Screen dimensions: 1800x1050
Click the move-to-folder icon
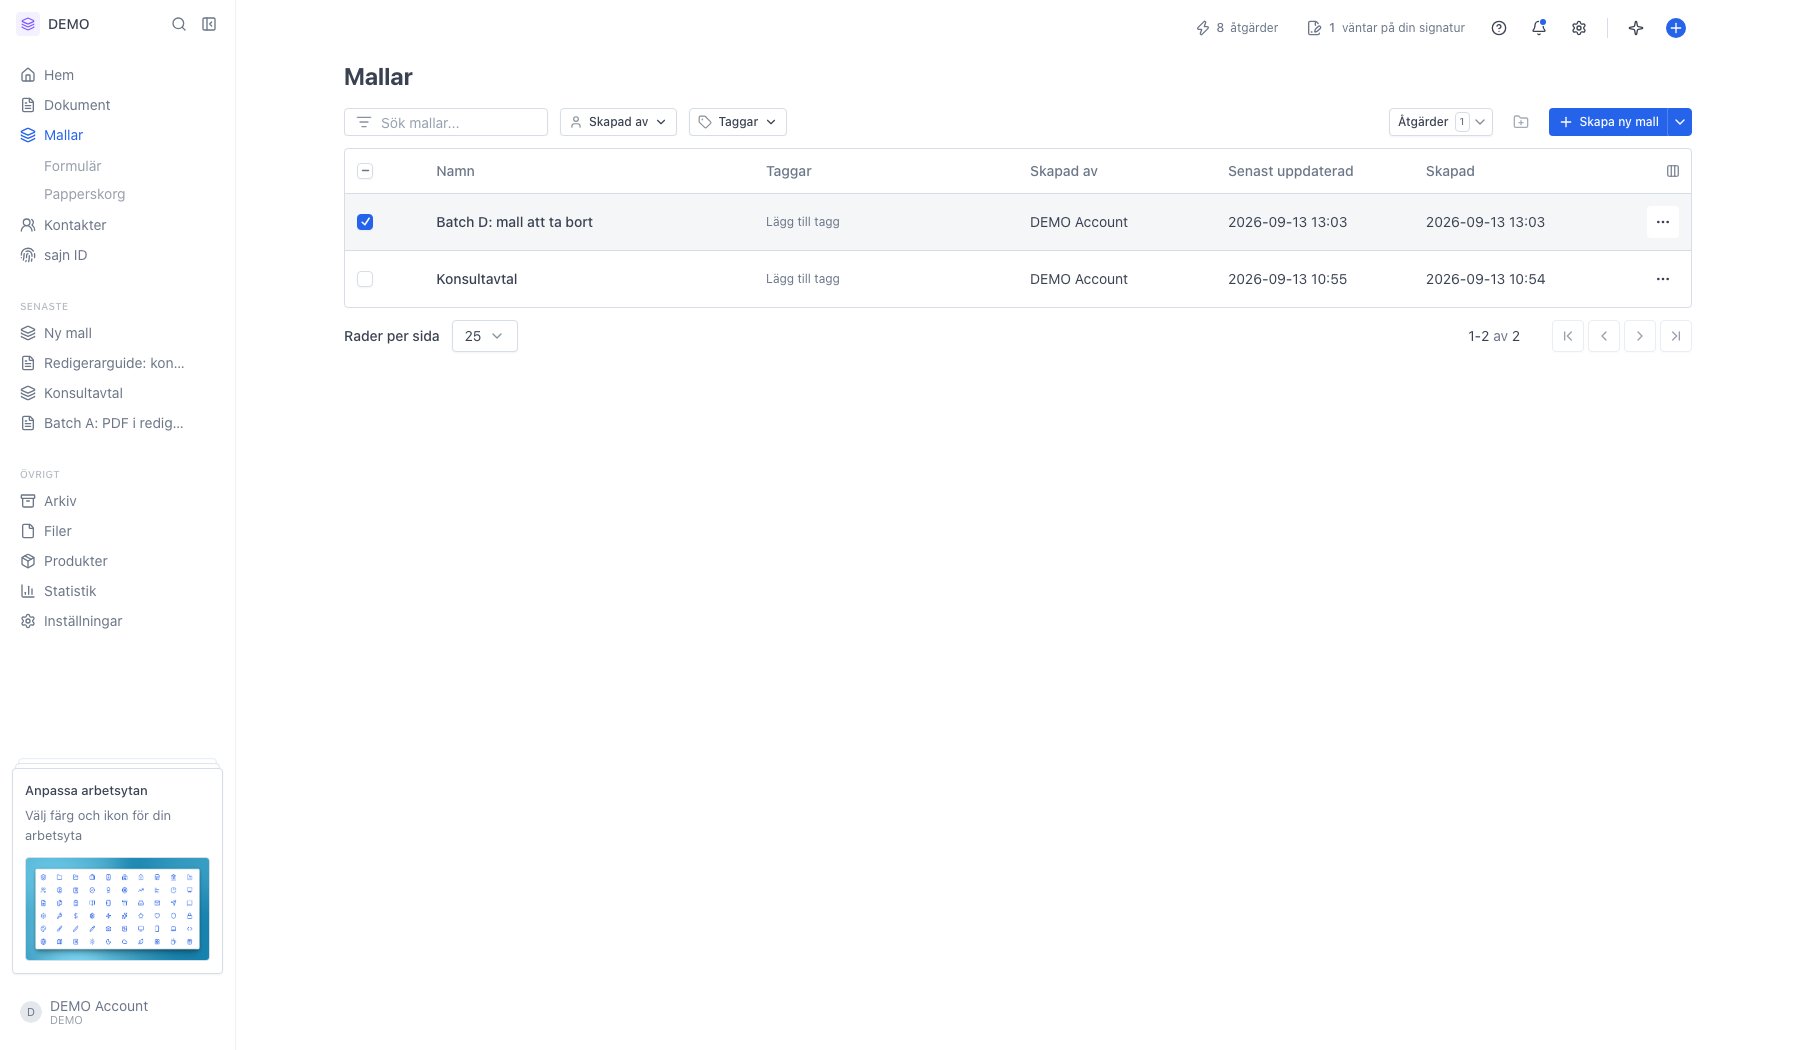coord(1521,122)
